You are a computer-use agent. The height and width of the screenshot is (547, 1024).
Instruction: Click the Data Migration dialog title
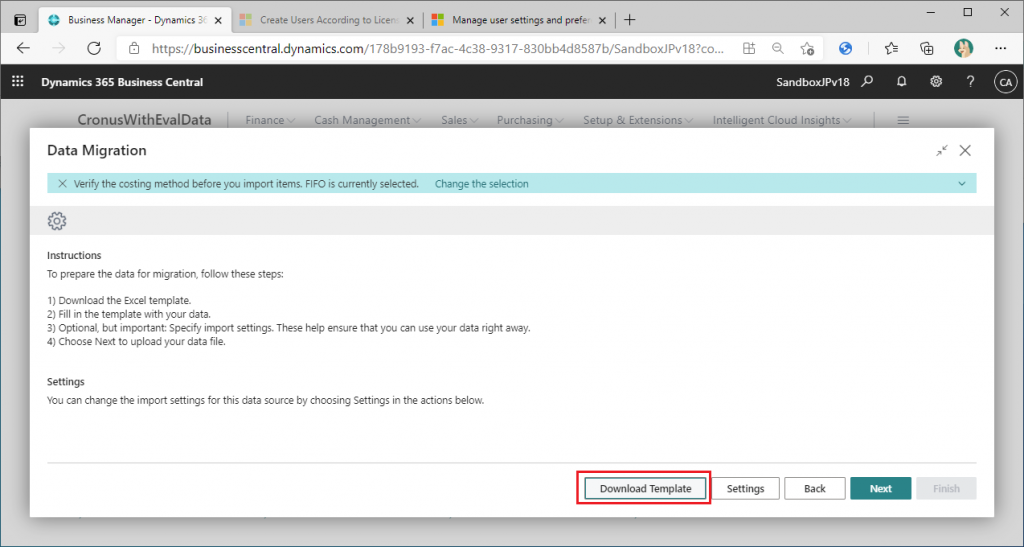97,150
